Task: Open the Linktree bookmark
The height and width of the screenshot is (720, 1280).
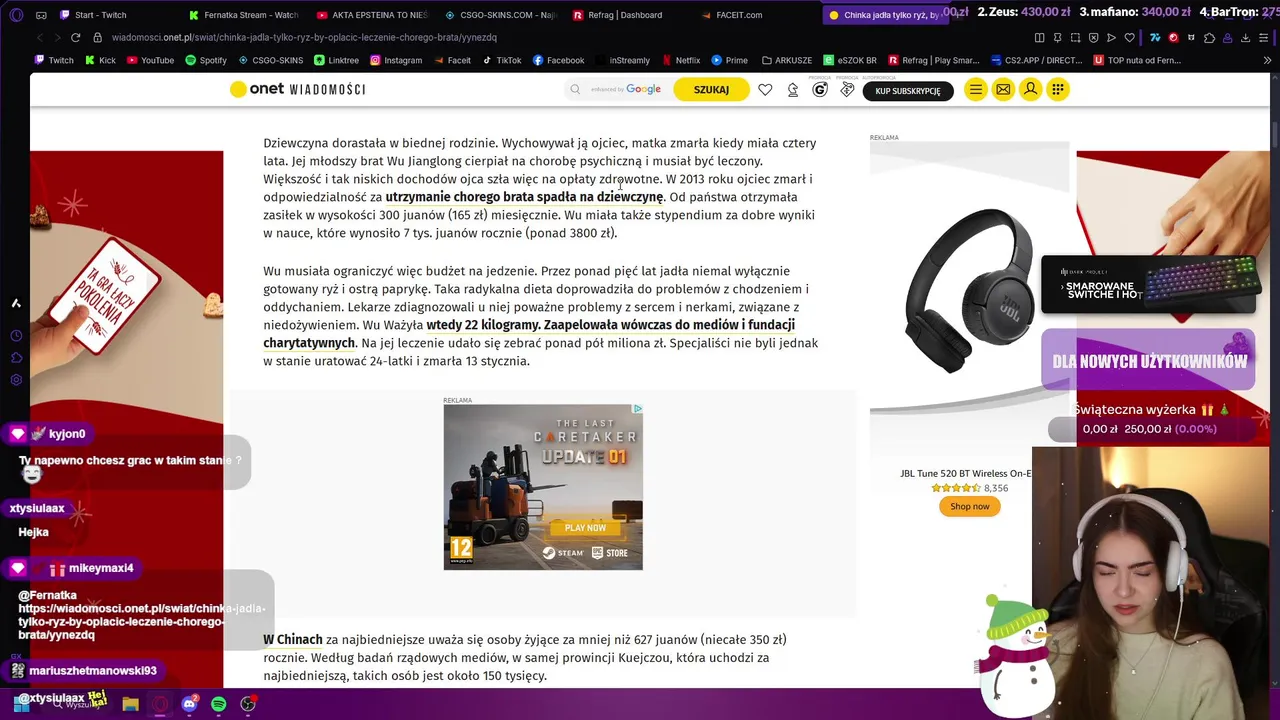Action: pyautogui.click(x=335, y=60)
